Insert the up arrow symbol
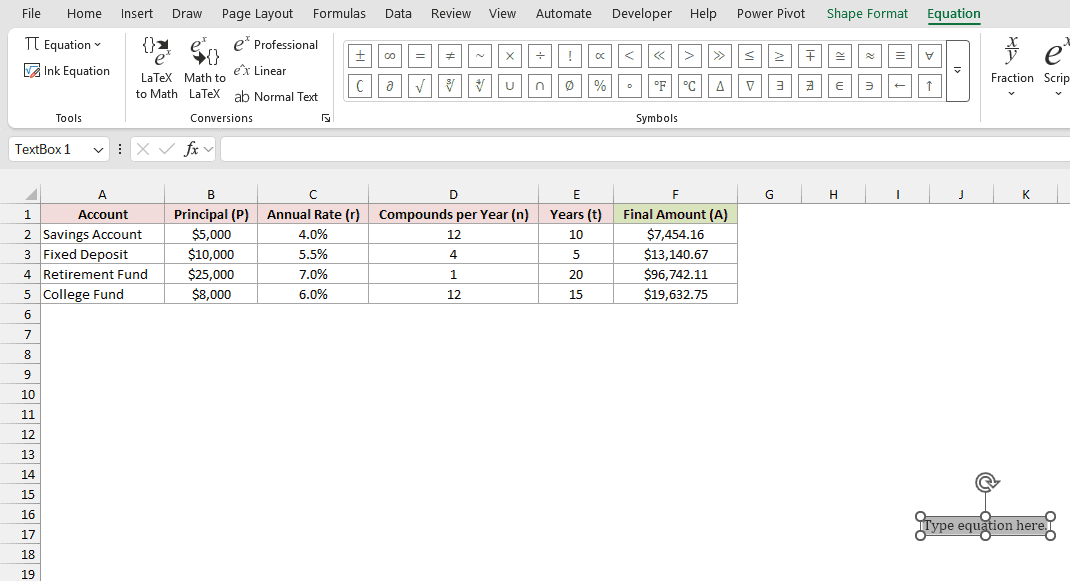1070x581 pixels. point(929,86)
